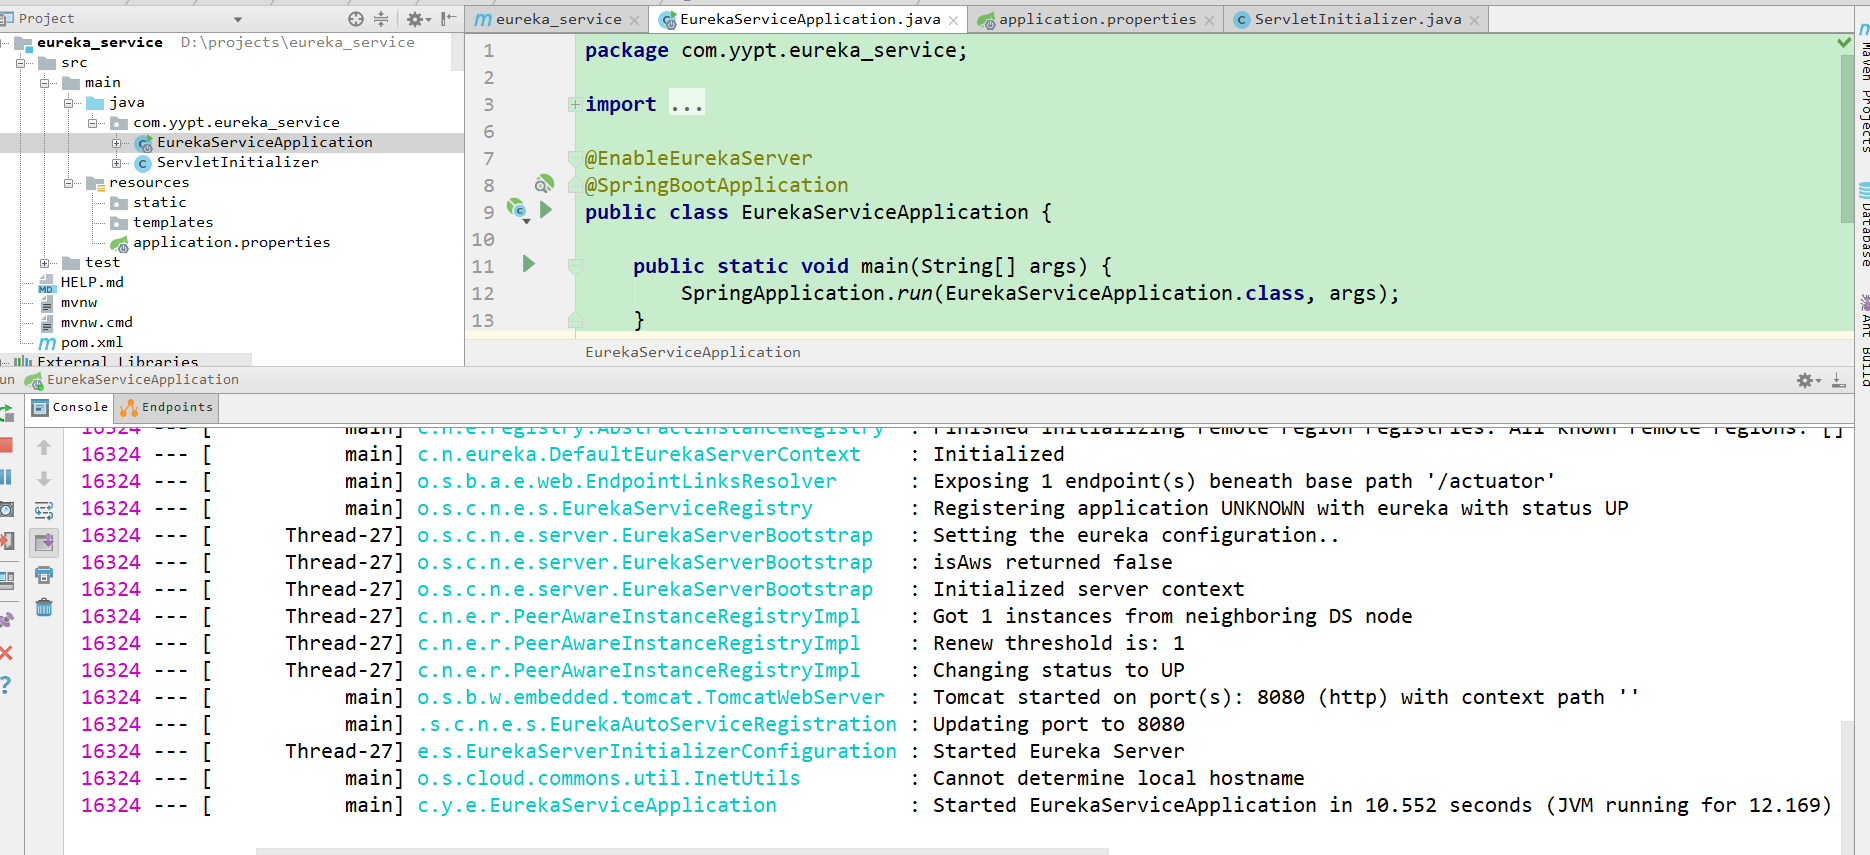Rerun EureakaServiceApplication in Run panel
The width and height of the screenshot is (1870, 855).
(x=6, y=412)
